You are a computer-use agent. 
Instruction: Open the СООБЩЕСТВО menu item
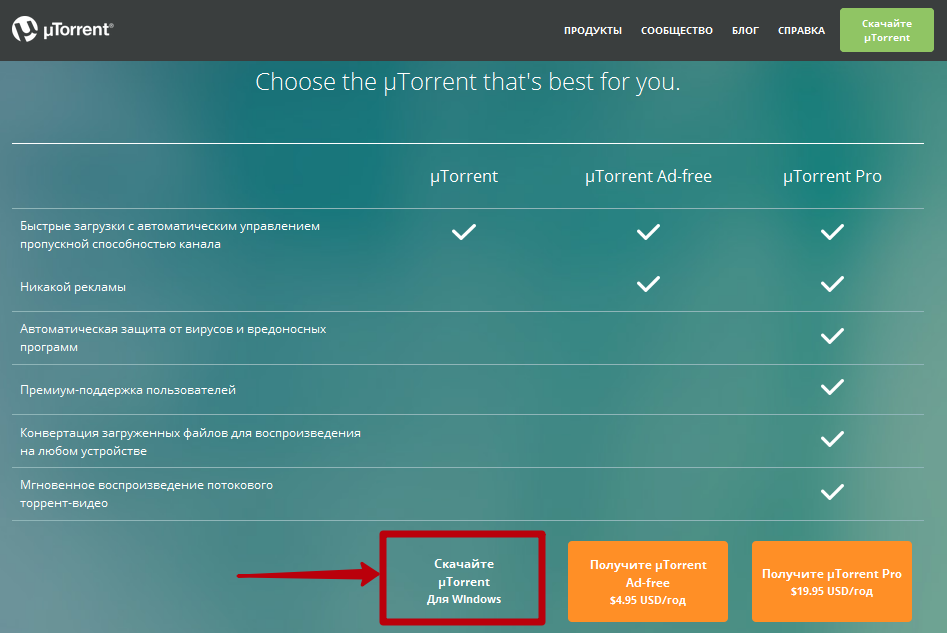676,30
